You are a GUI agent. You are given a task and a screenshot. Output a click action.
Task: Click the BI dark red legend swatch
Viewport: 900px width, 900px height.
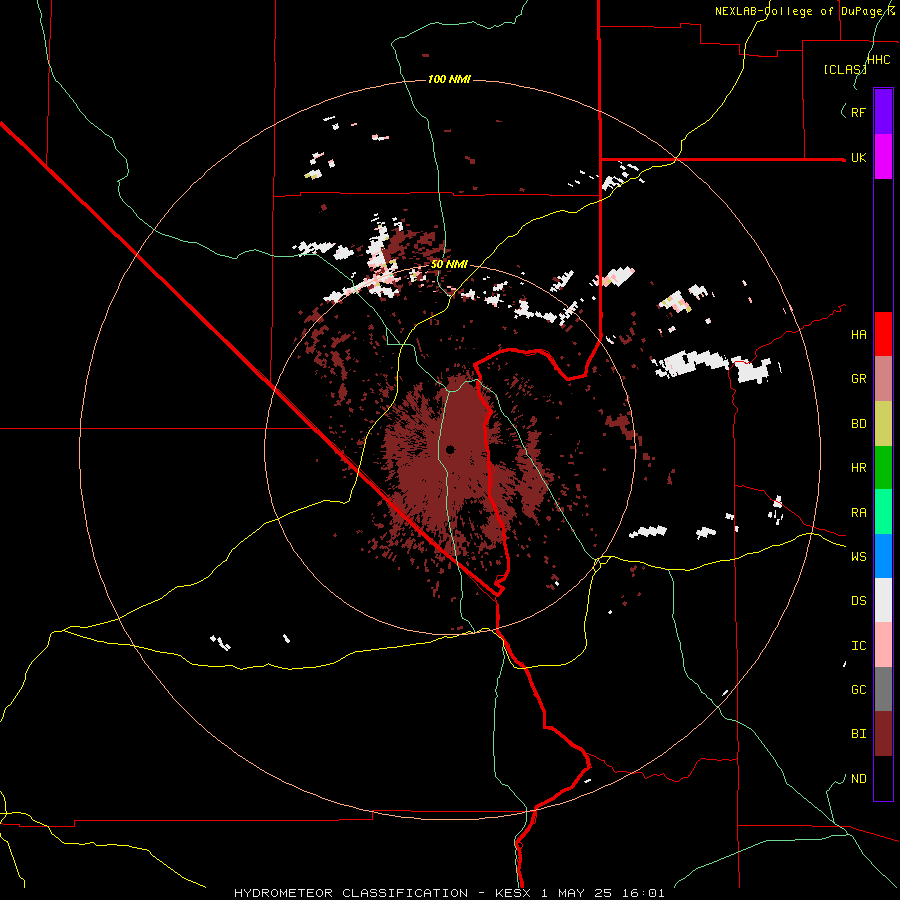883,734
